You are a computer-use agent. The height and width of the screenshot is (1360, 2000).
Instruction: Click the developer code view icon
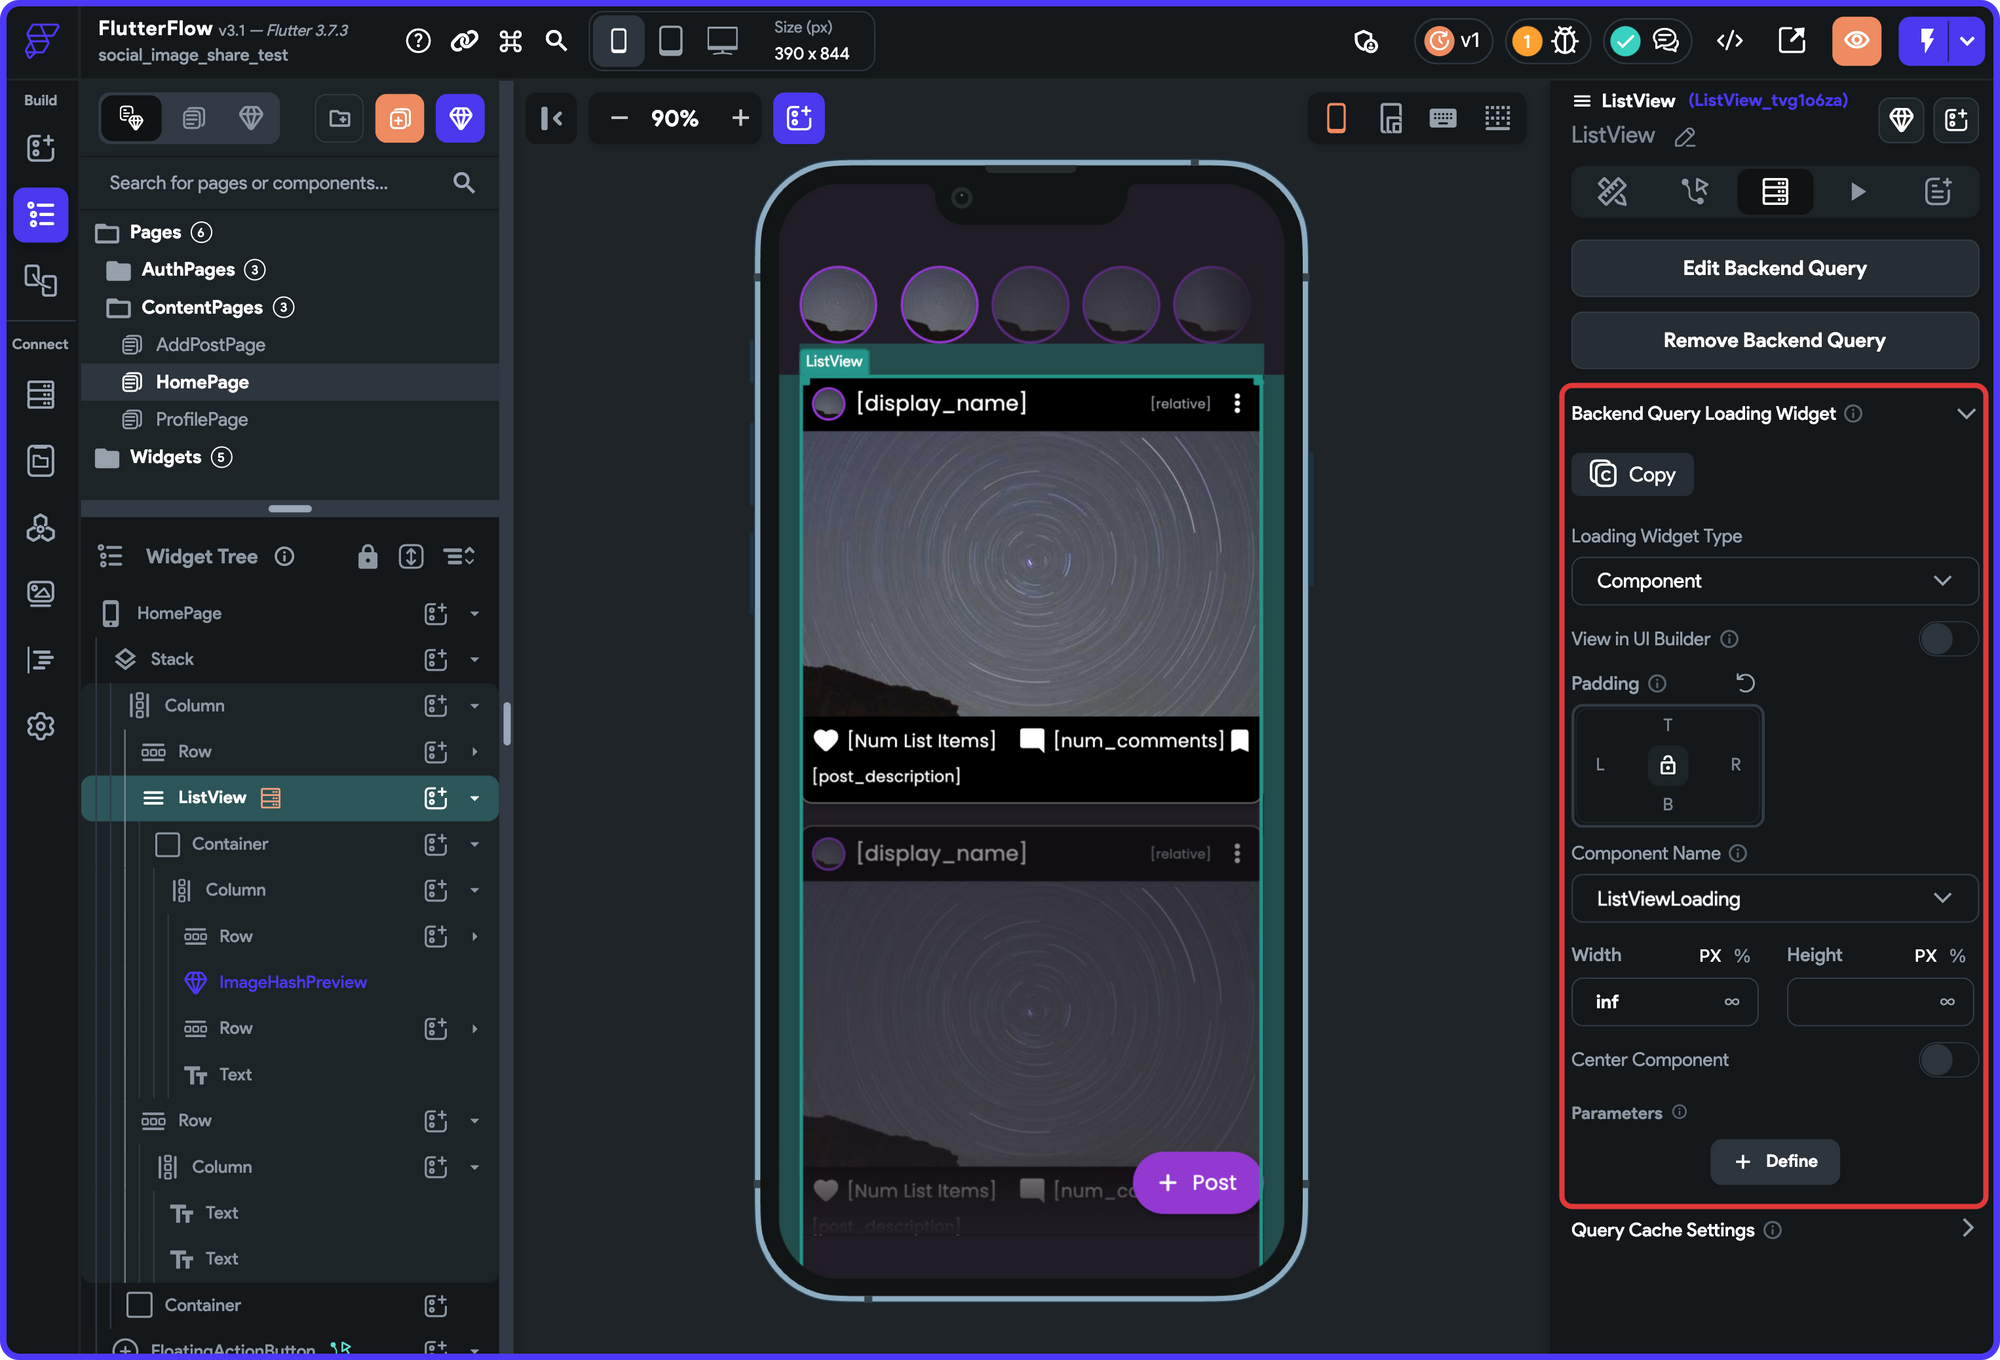point(1730,40)
